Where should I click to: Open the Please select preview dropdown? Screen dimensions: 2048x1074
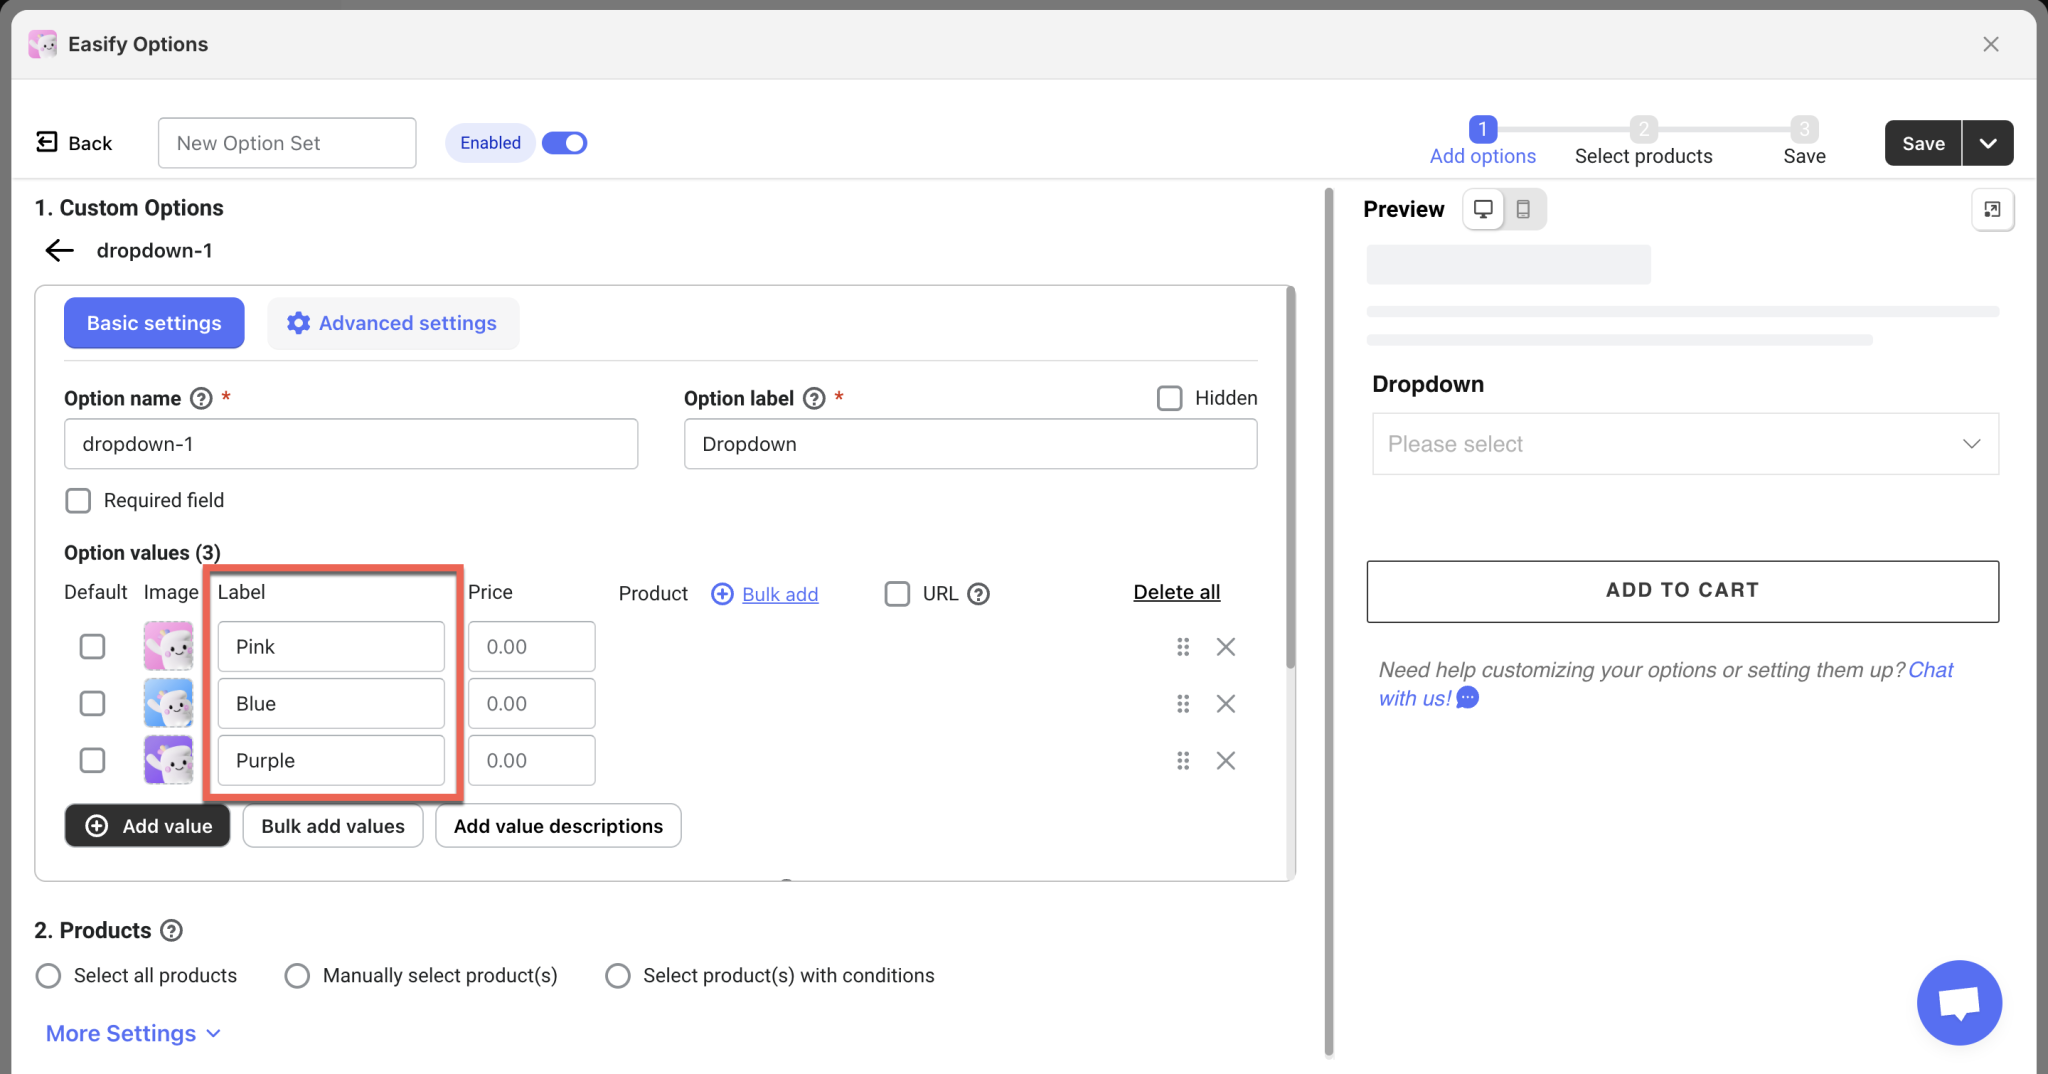point(1685,444)
